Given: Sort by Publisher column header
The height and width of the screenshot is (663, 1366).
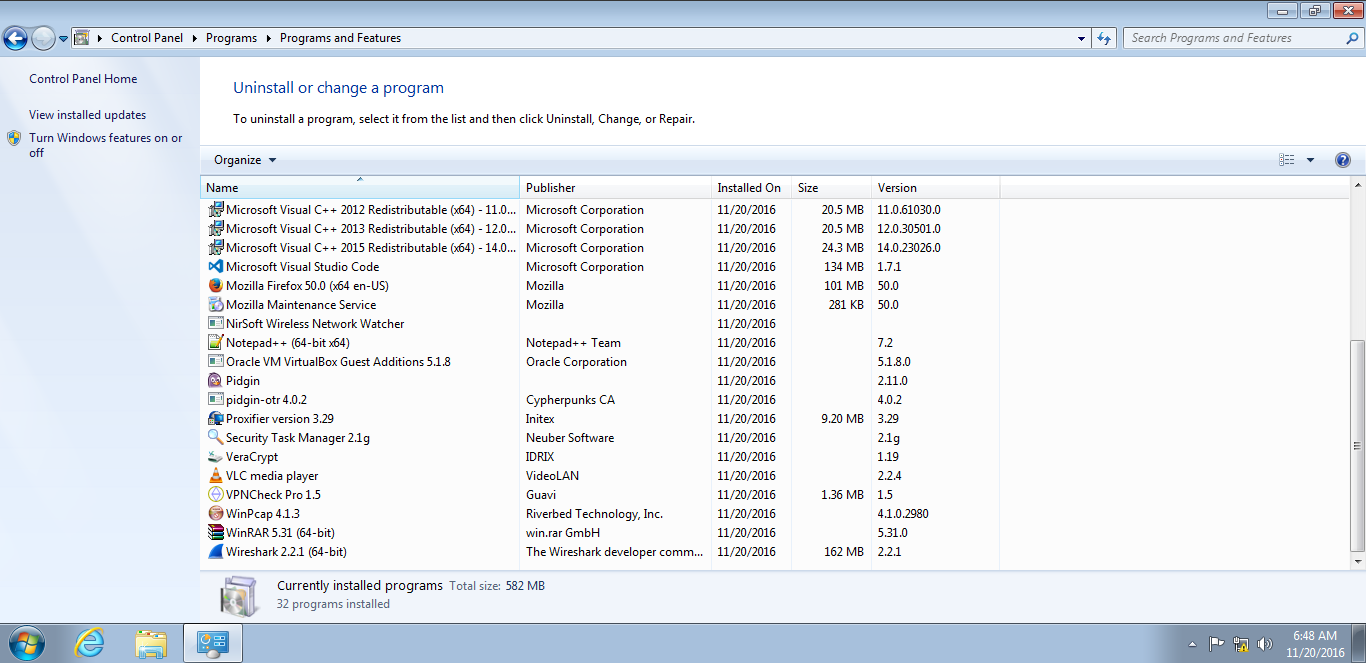Looking at the screenshot, I should click(x=615, y=187).
